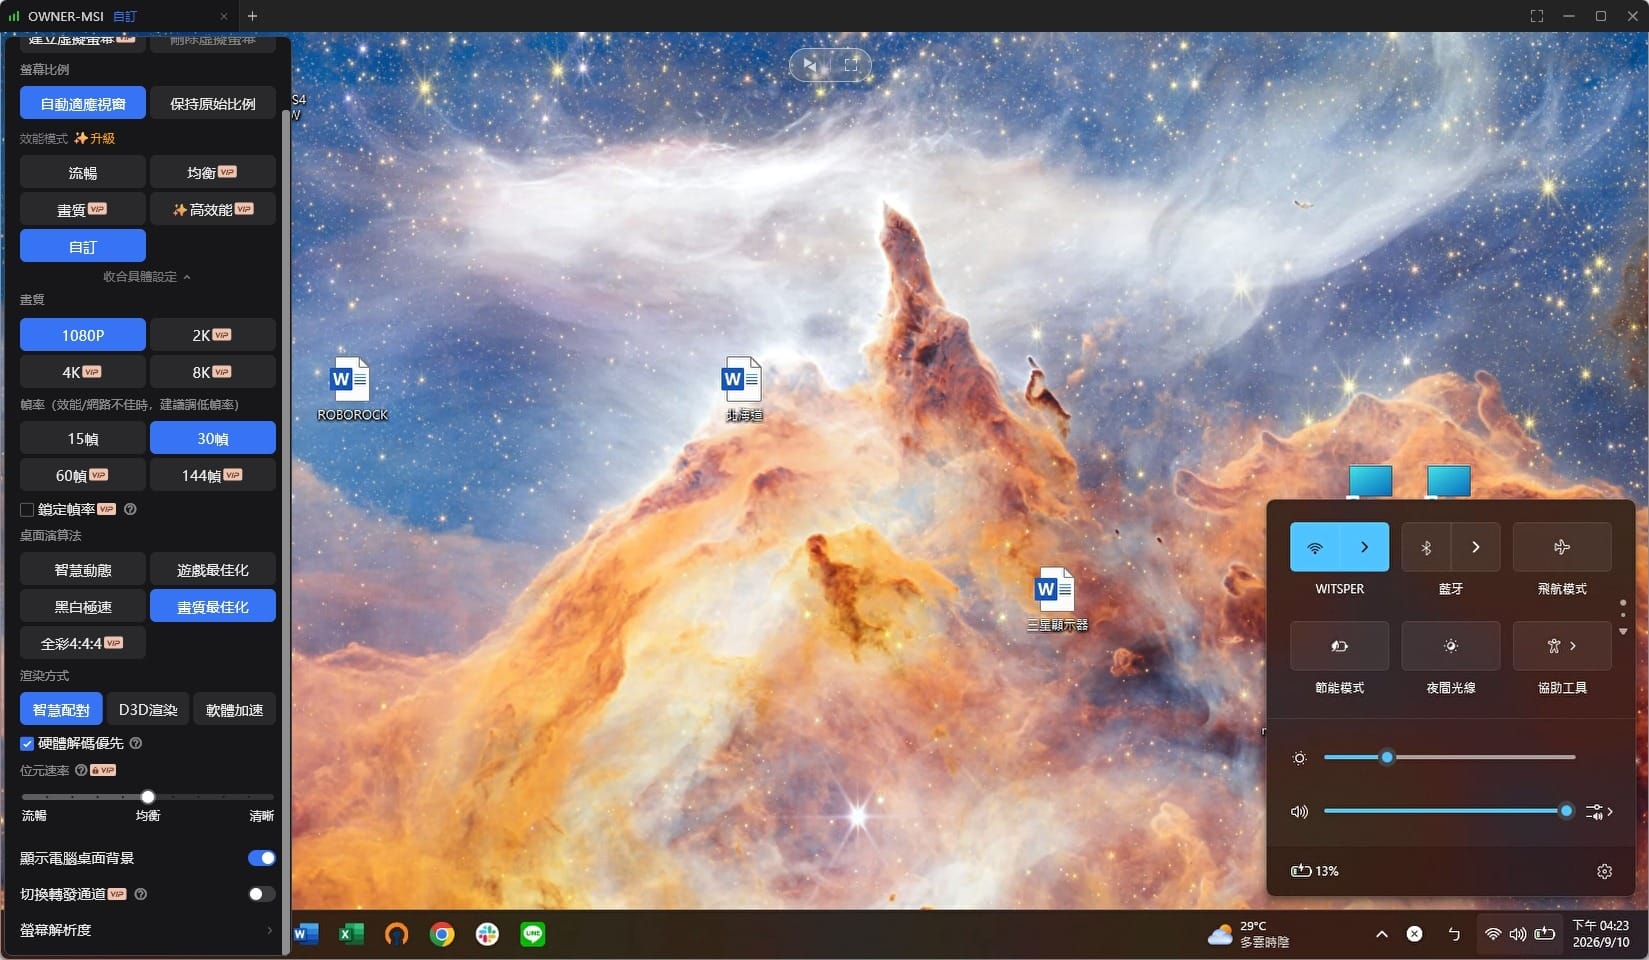Viewport: 1649px width, 960px height.
Task: Select the 保持原始比例 button
Action: click(213, 104)
